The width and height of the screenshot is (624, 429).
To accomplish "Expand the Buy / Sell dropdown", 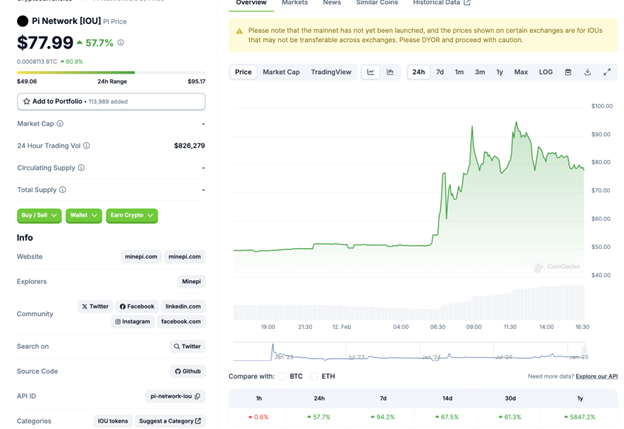I will [x=39, y=216].
